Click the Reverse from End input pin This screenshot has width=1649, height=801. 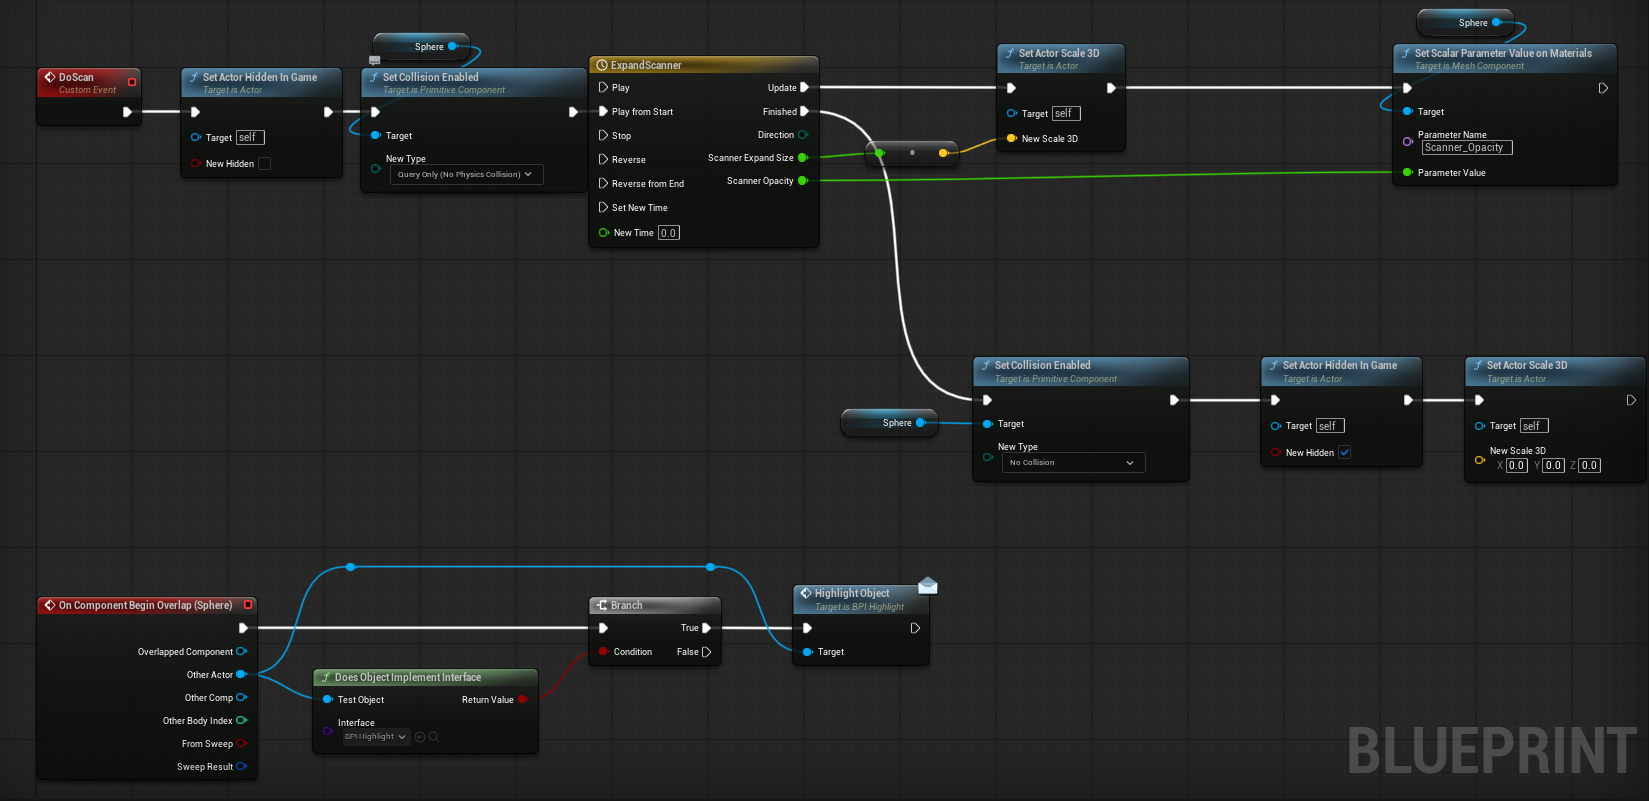603,183
